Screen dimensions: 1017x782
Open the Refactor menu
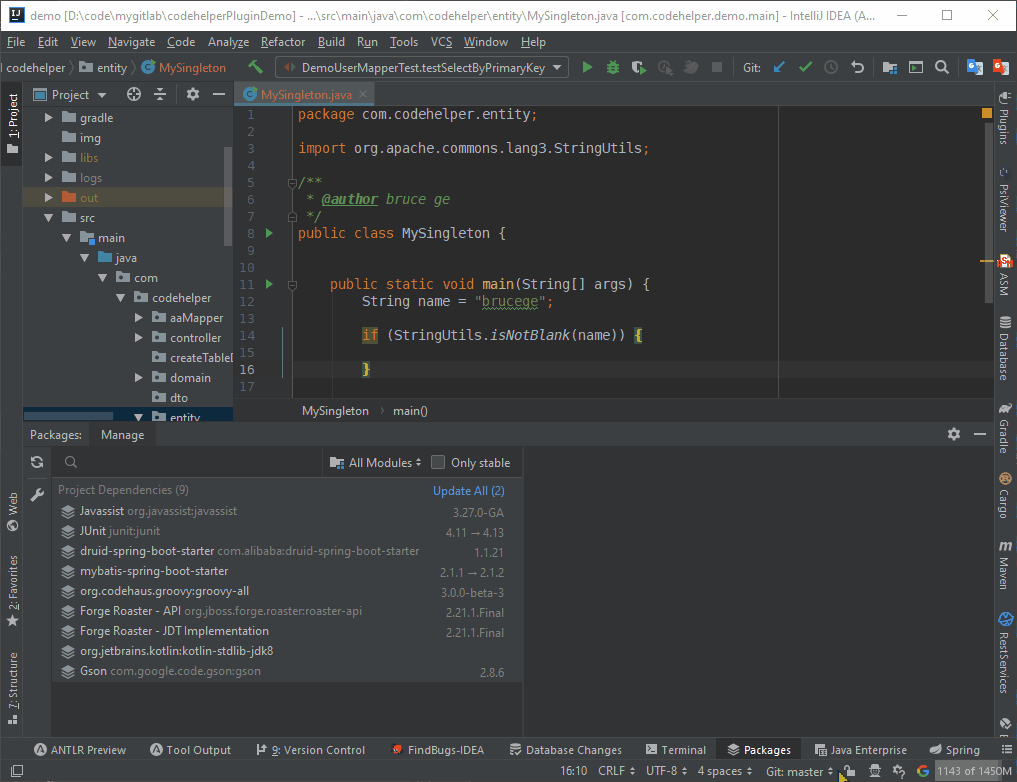click(283, 41)
